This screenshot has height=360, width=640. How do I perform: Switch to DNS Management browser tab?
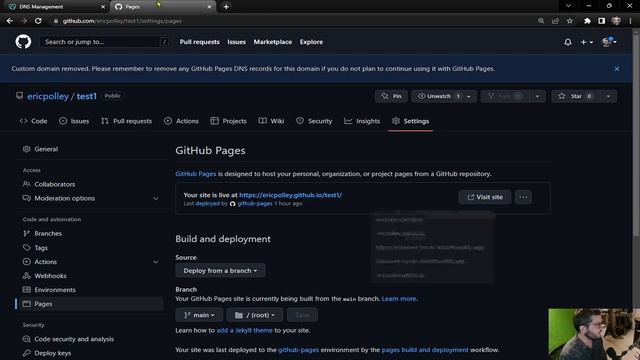point(56,7)
